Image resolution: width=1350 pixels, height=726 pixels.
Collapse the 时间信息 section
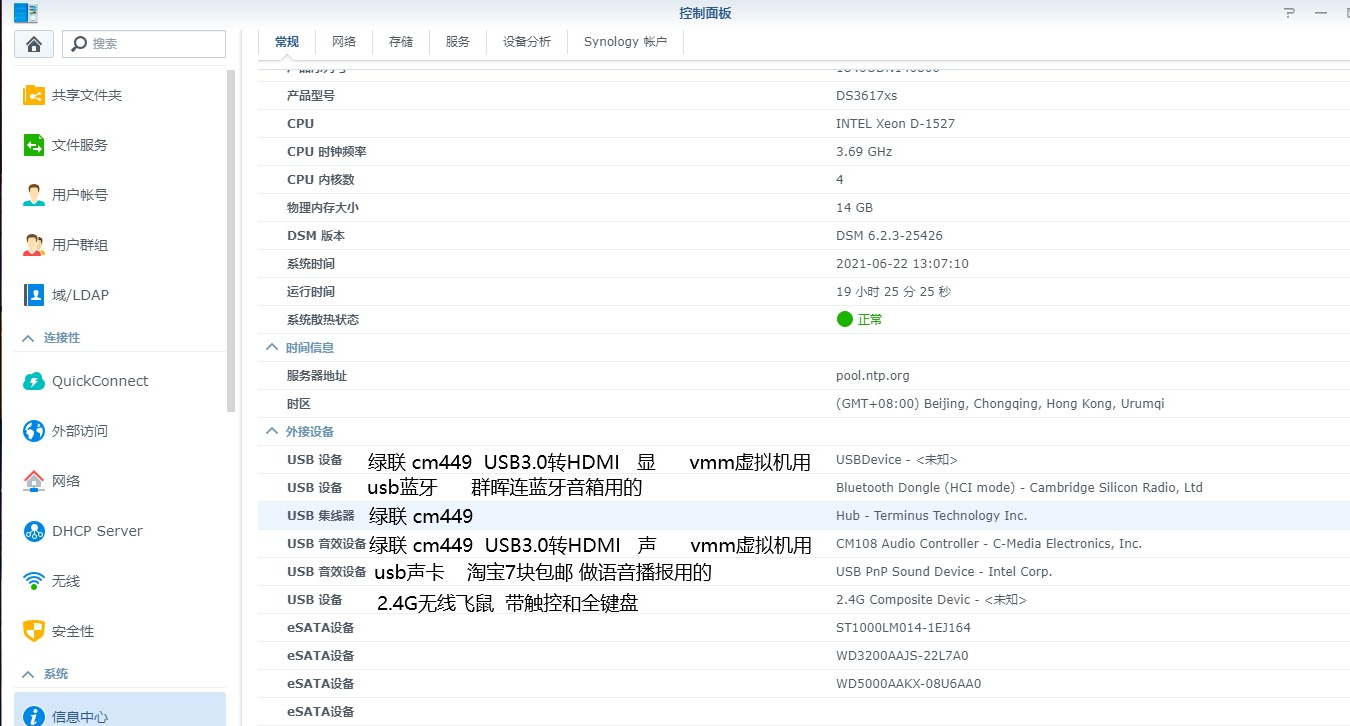point(270,347)
